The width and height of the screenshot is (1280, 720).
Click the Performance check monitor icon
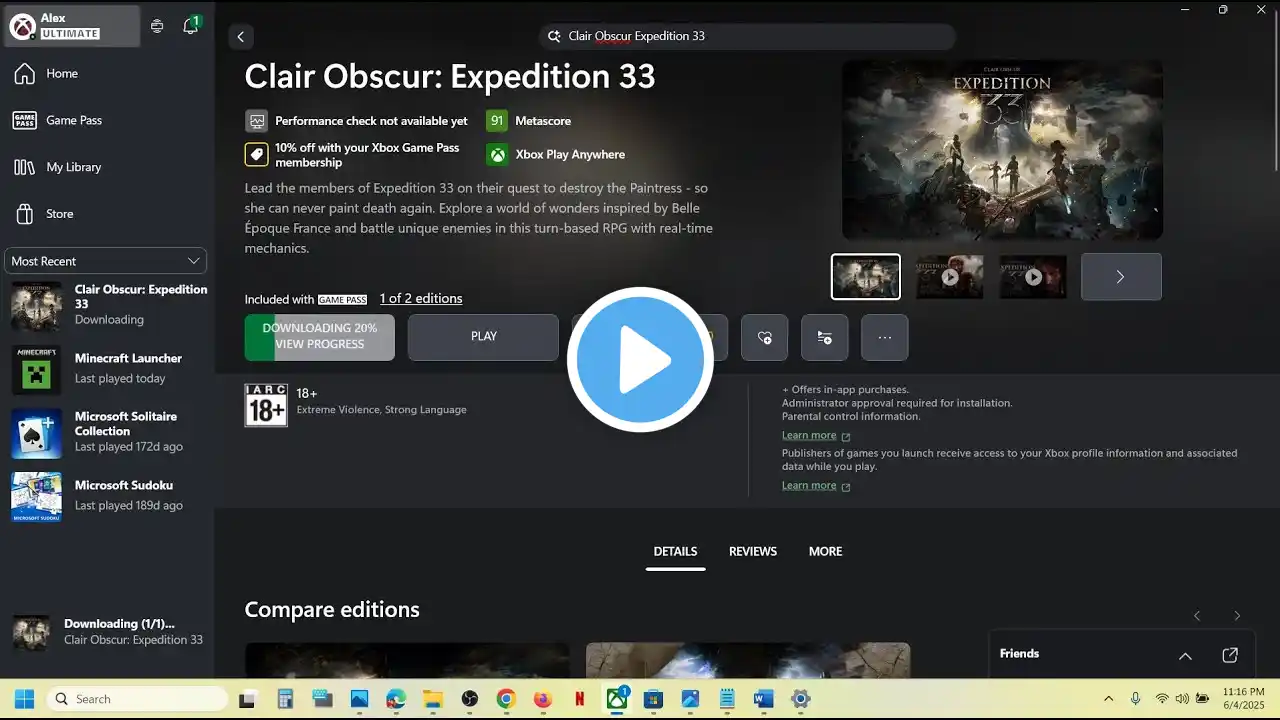257,121
